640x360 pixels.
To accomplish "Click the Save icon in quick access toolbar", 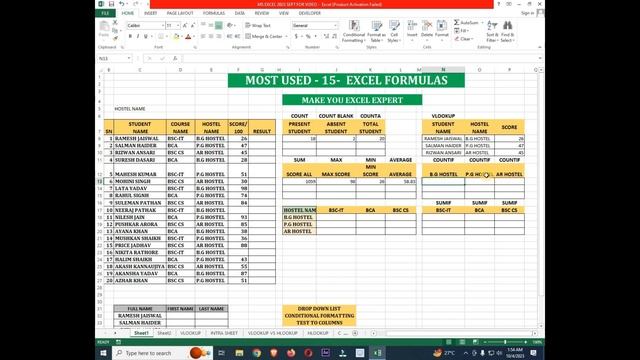I will pos(111,4).
